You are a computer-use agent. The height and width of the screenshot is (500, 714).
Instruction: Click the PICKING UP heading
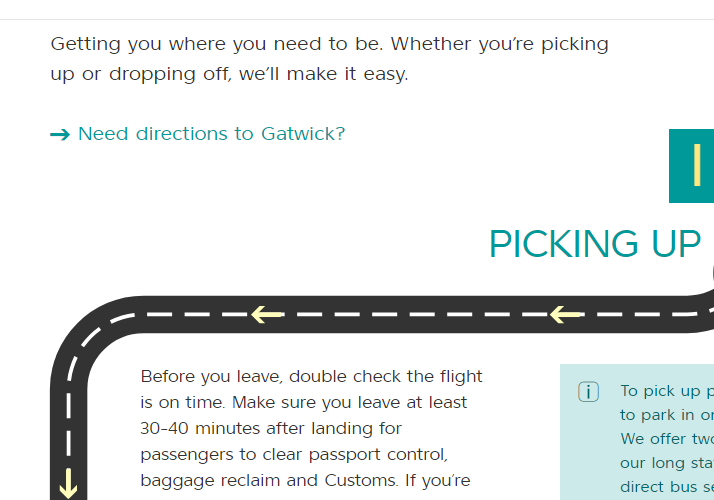click(594, 244)
